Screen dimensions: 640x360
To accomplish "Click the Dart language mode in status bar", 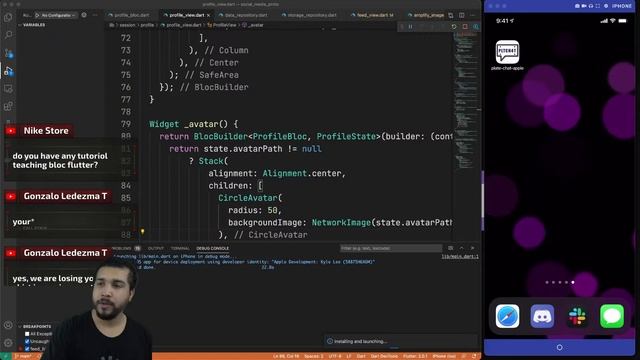I will pos(361,356).
